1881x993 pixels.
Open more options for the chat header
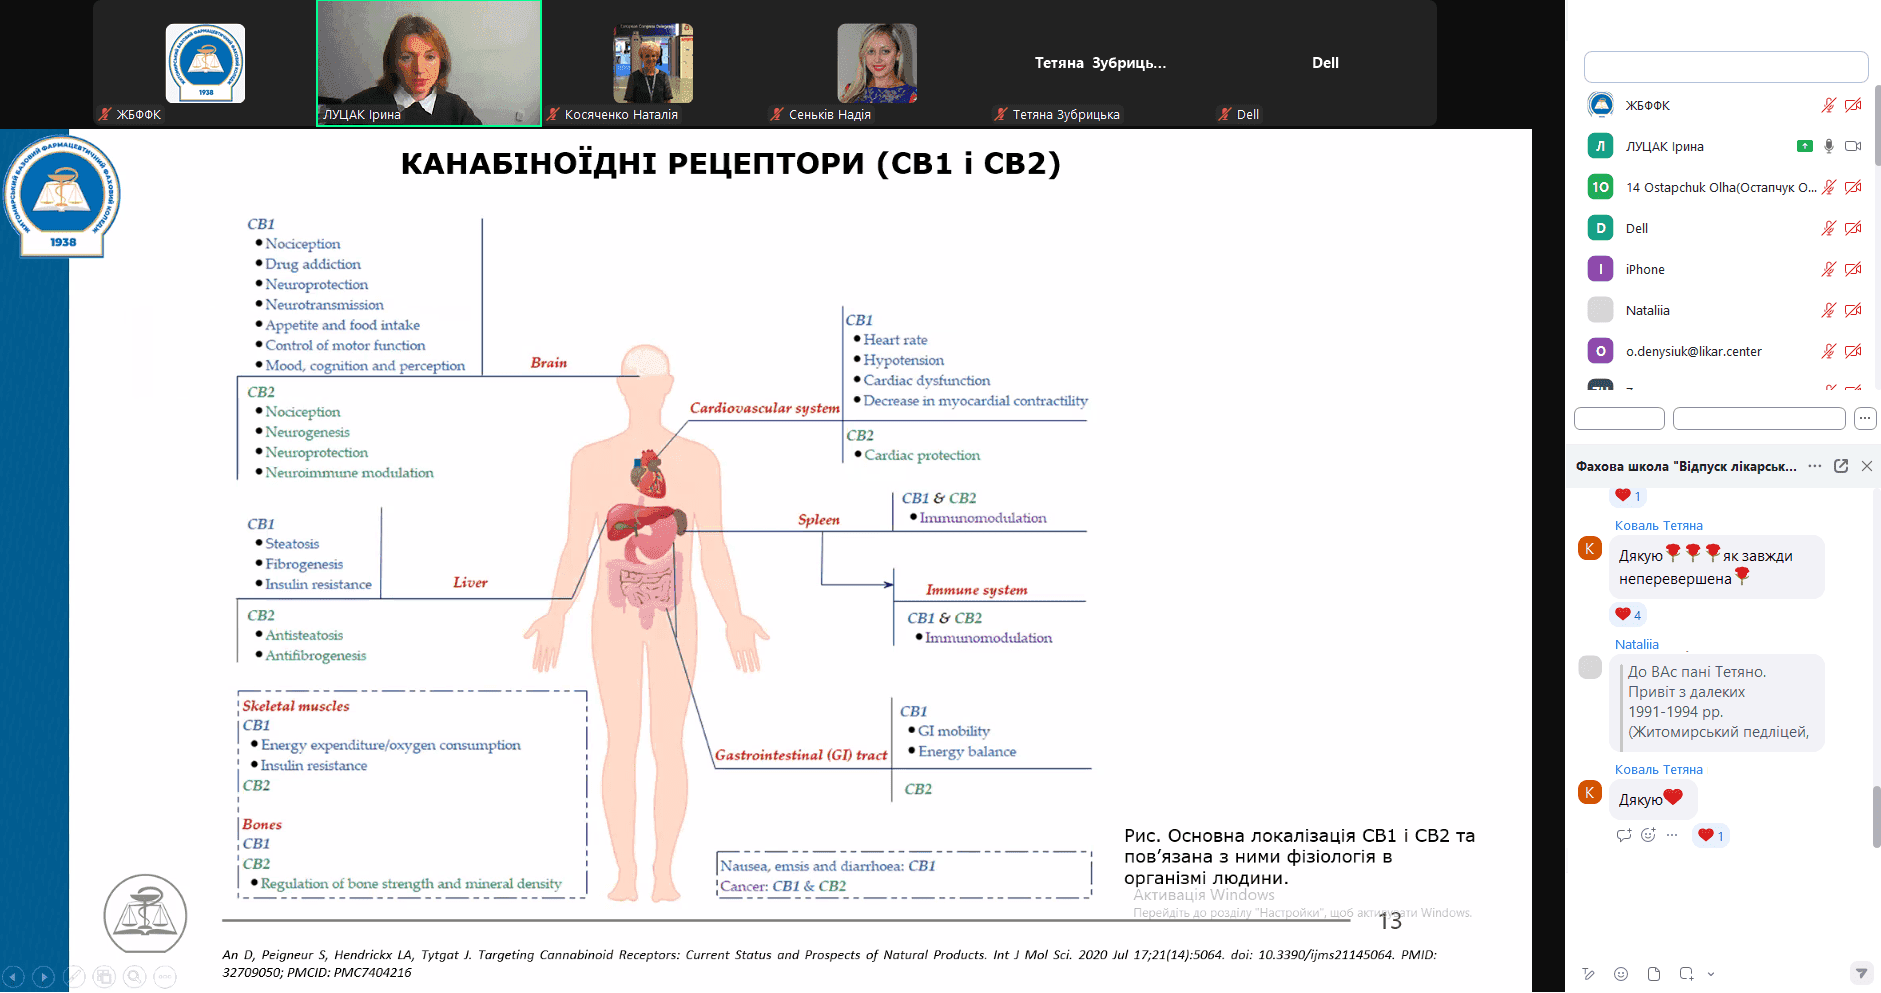pyautogui.click(x=1815, y=466)
